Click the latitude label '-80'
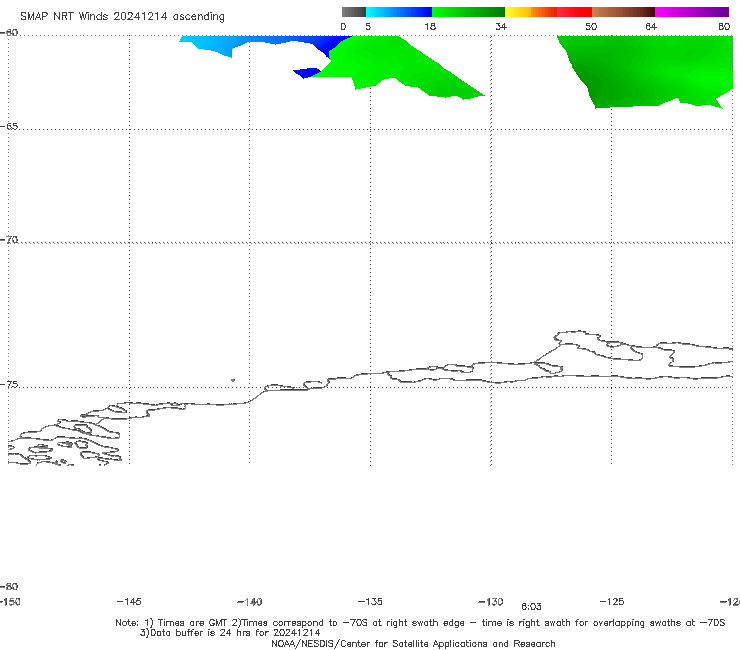 tap(9, 586)
